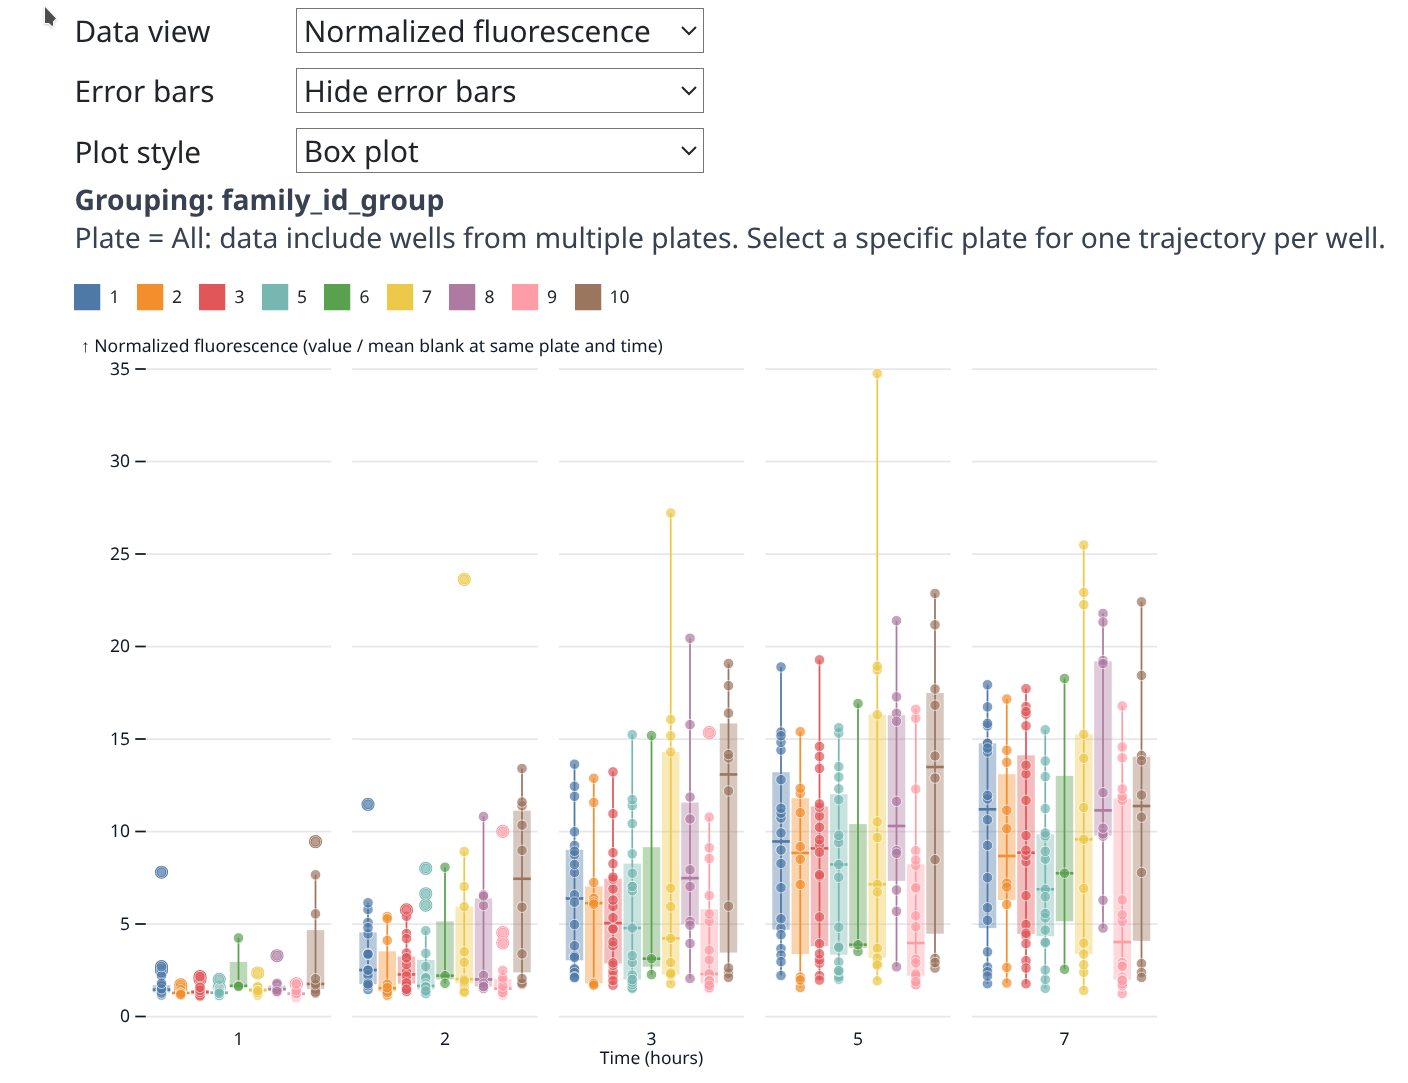Click the yellow legend swatch for group 7
This screenshot has width=1408, height=1083.
point(400,297)
